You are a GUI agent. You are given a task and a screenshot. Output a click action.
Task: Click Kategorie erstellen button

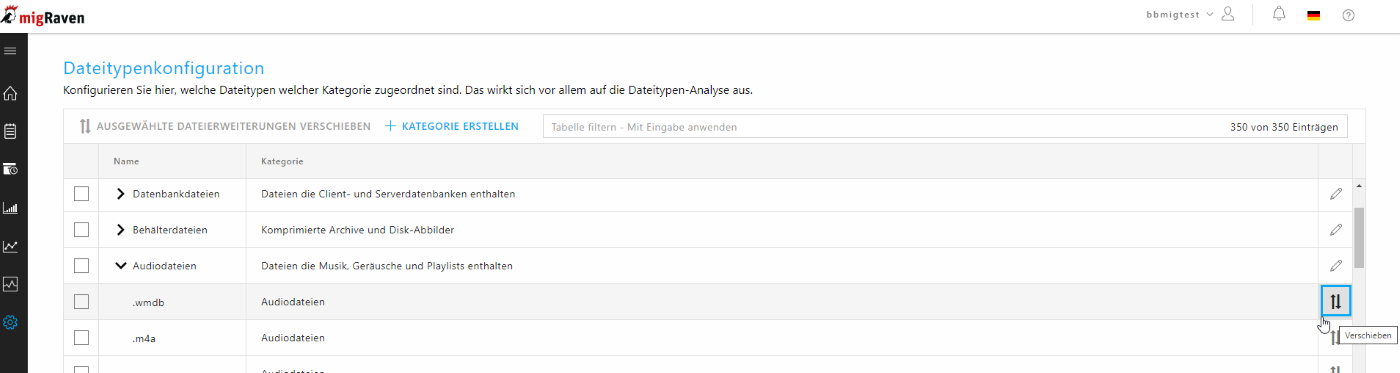pos(452,127)
